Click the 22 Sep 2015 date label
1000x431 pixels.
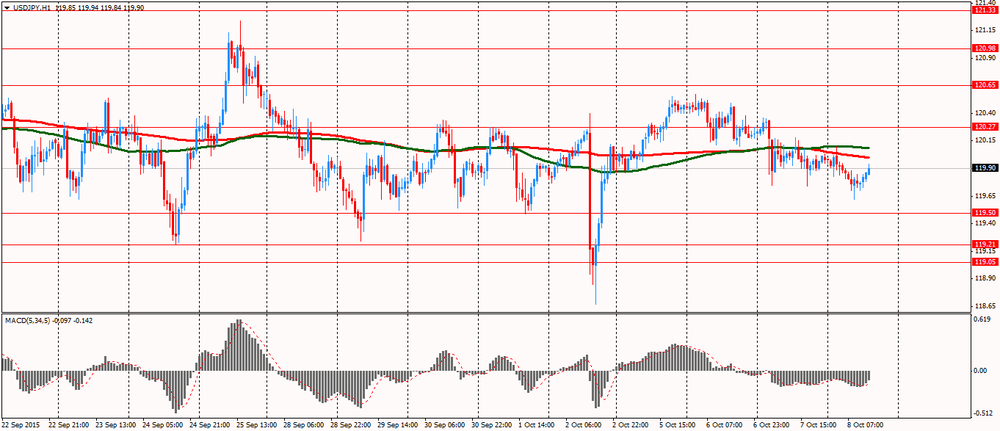pyautogui.click(x=18, y=423)
